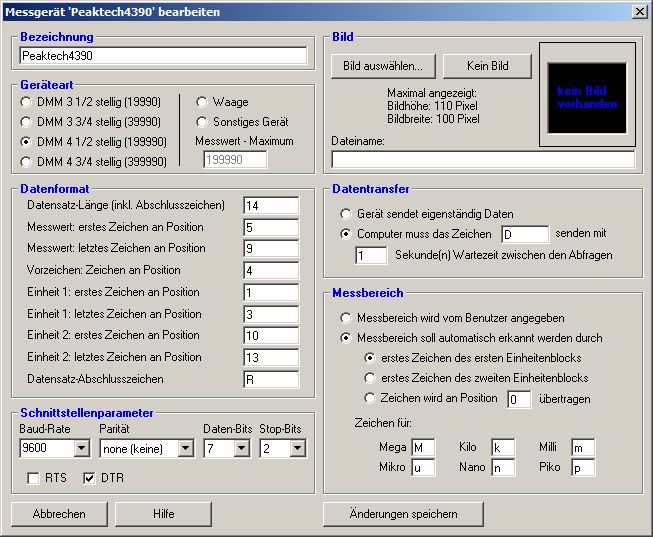Viewport: 653px width, 537px height.
Task: Edit 'Einheit 2: letztes Zeichen' field
Action: [x=271, y=357]
